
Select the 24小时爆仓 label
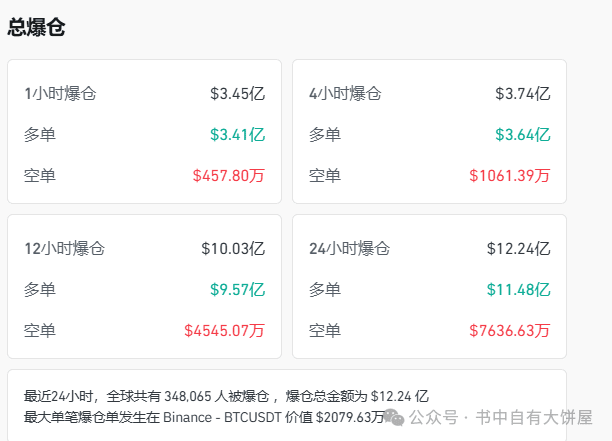[349, 249]
